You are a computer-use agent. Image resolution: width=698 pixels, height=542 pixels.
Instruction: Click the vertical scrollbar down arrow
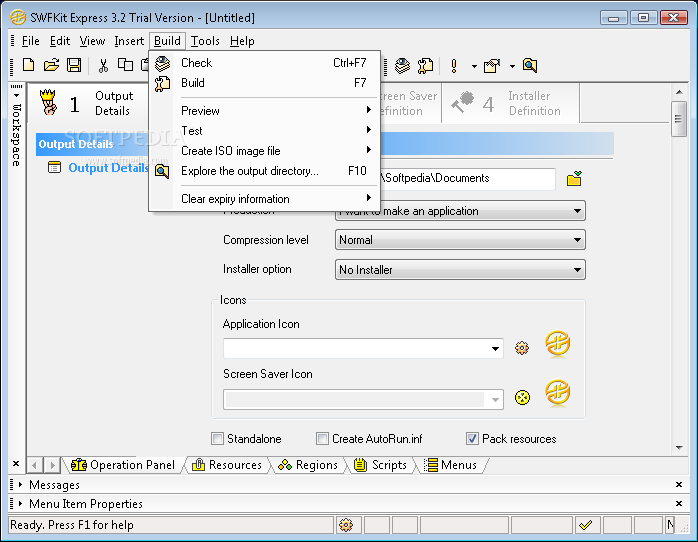pos(679,448)
